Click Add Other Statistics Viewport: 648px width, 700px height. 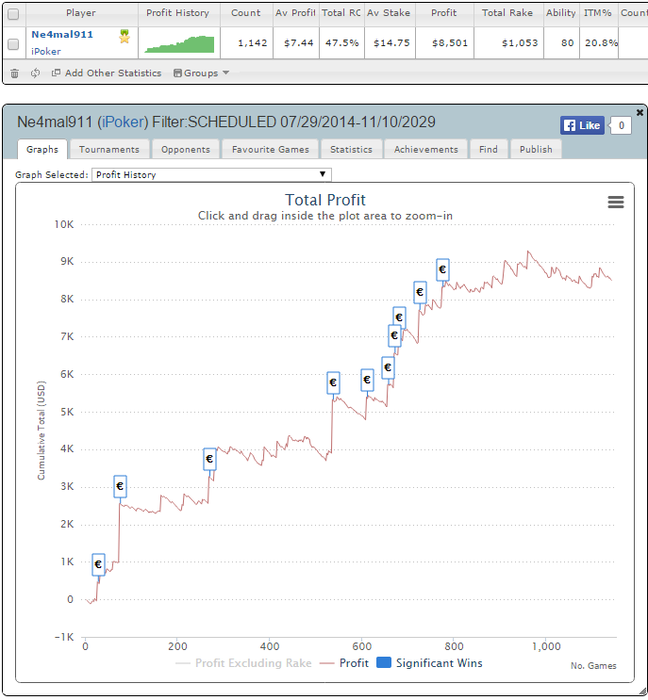107,73
